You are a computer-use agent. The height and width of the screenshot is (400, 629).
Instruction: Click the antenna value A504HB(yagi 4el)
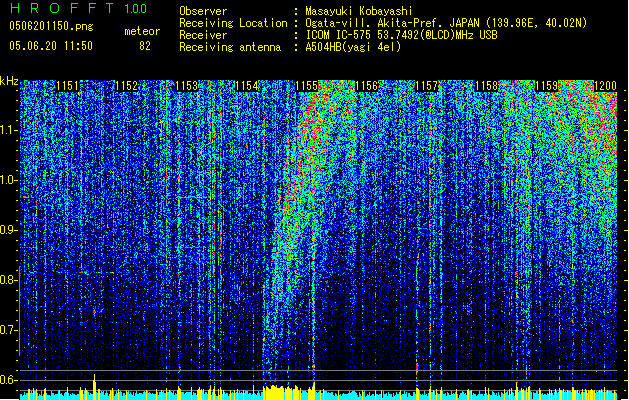(353, 47)
